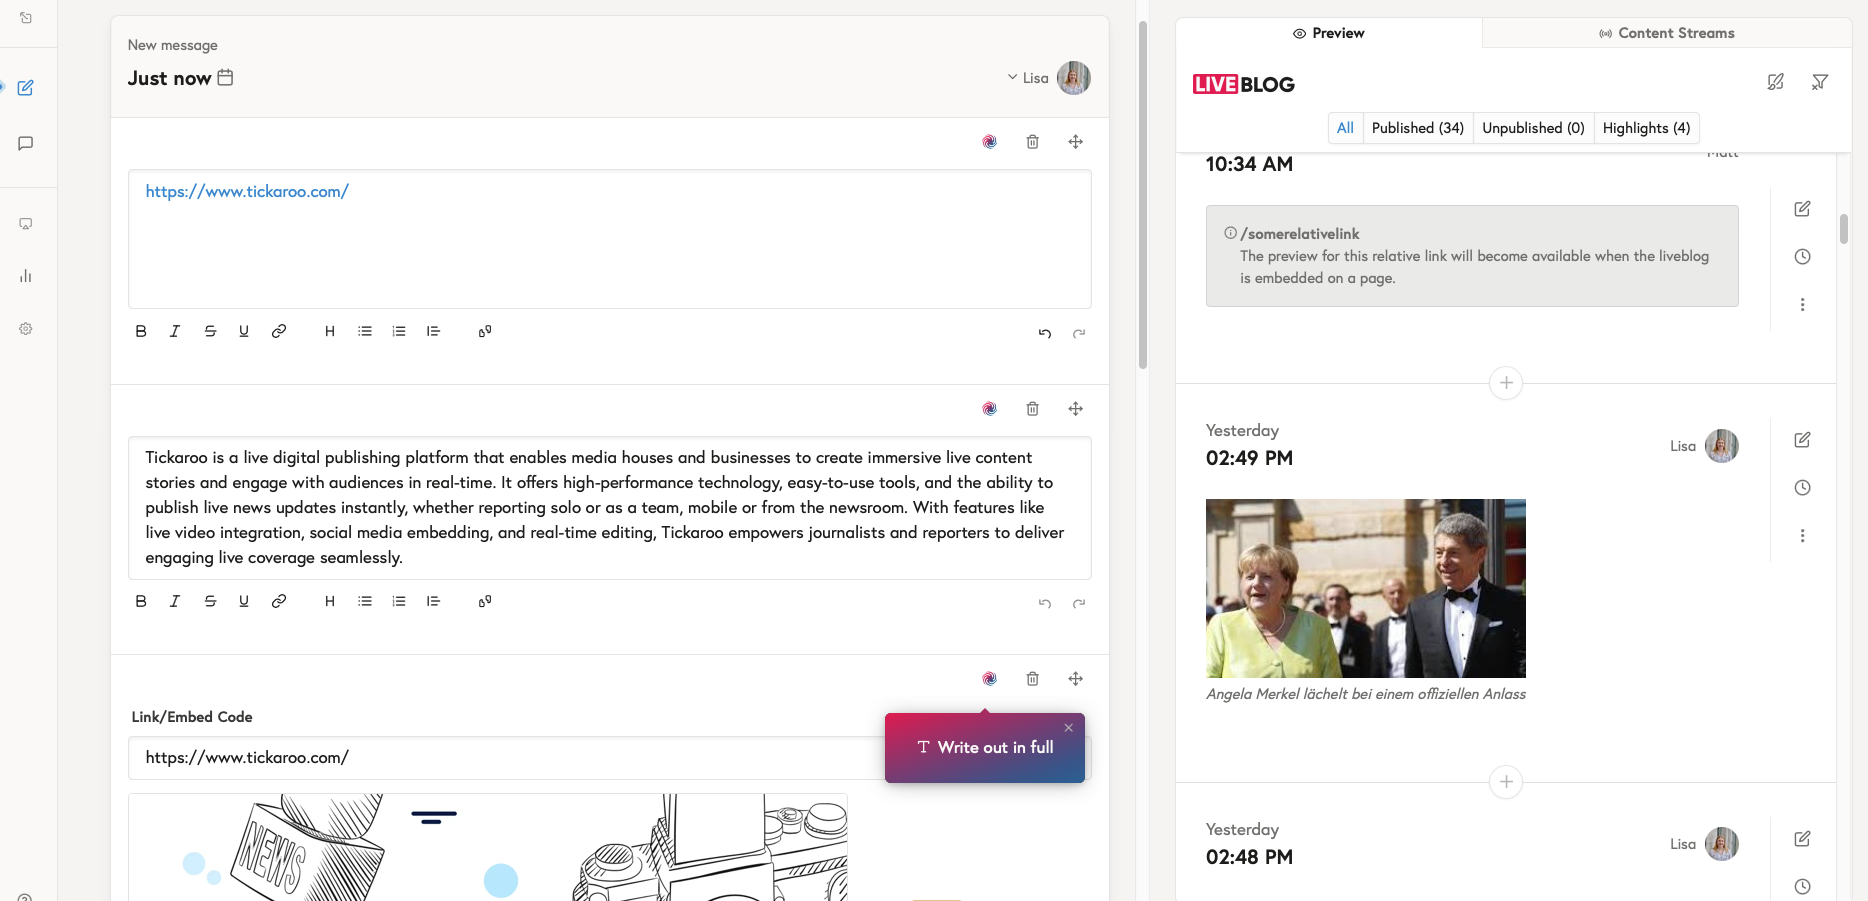This screenshot has width=1868, height=901.
Task: Open the compose message icon in left sidebar
Action: 26,88
